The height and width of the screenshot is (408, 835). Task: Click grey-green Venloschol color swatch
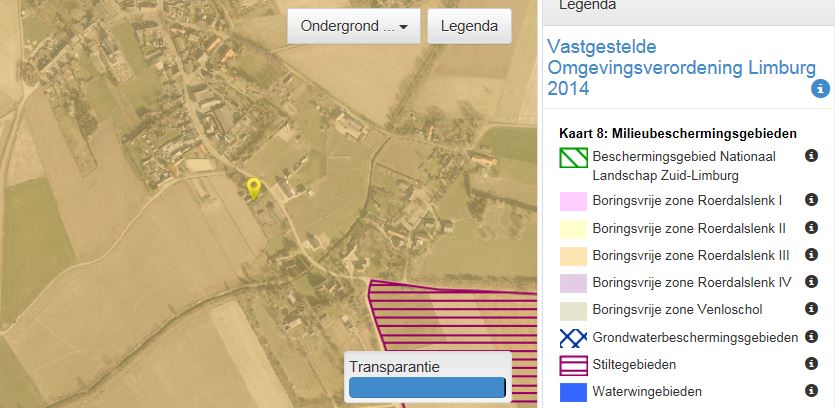pyautogui.click(x=574, y=311)
